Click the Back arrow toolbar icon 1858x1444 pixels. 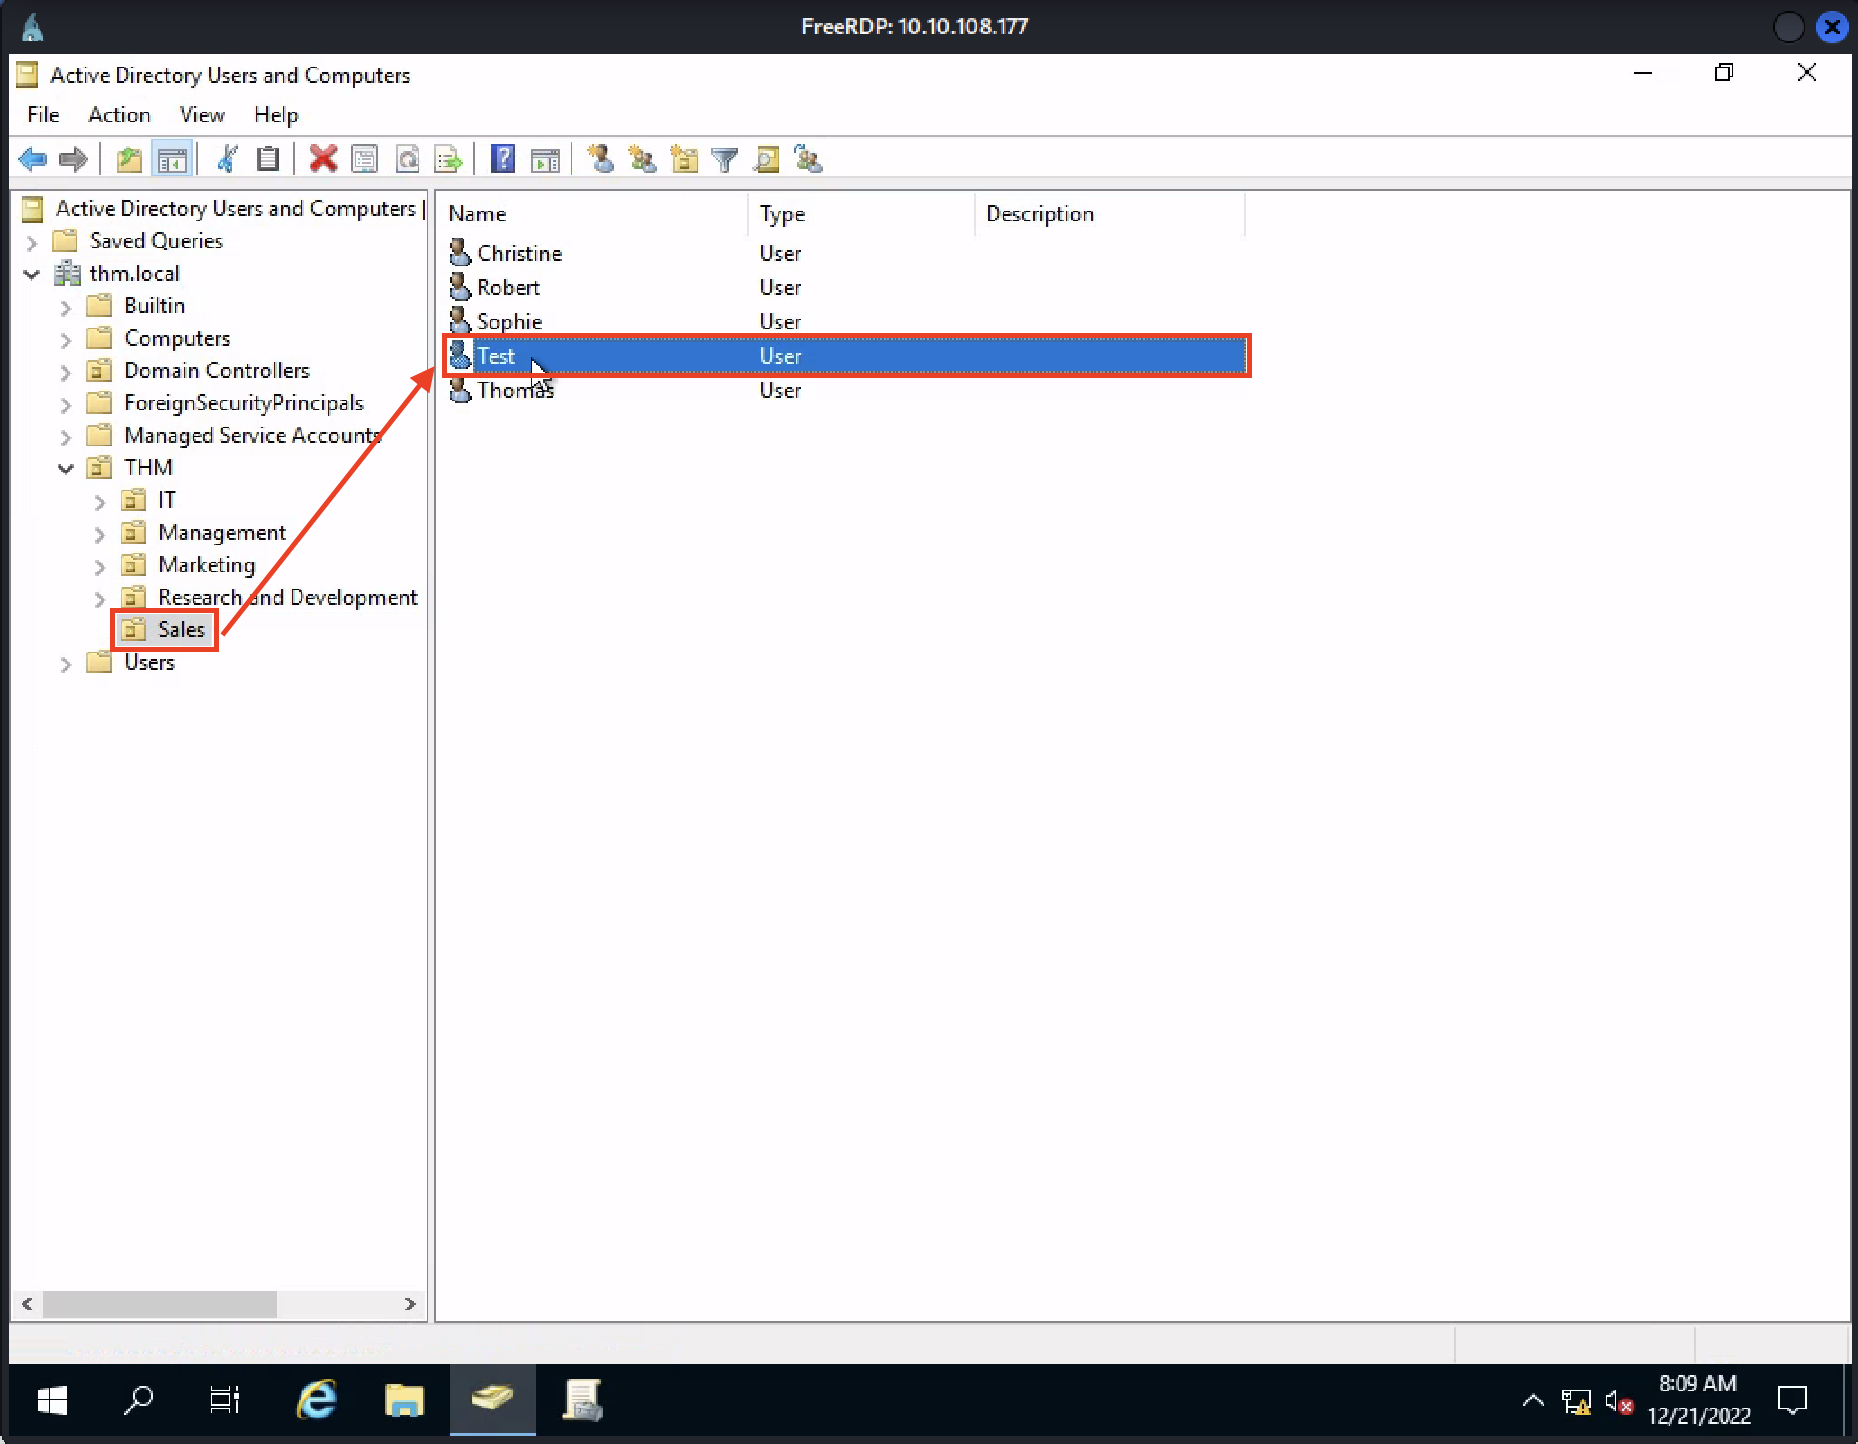[33, 159]
